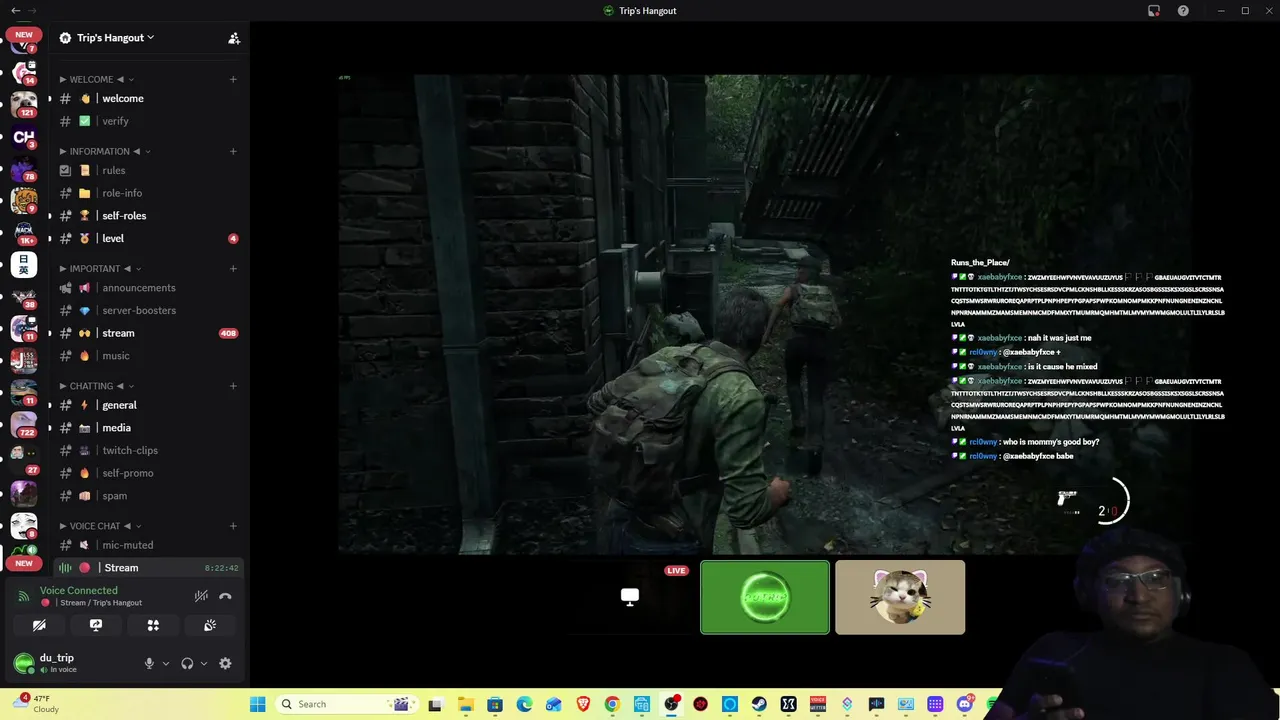This screenshot has width=1280, height=720.
Task: Open Steam from the taskbar
Action: coord(759,704)
